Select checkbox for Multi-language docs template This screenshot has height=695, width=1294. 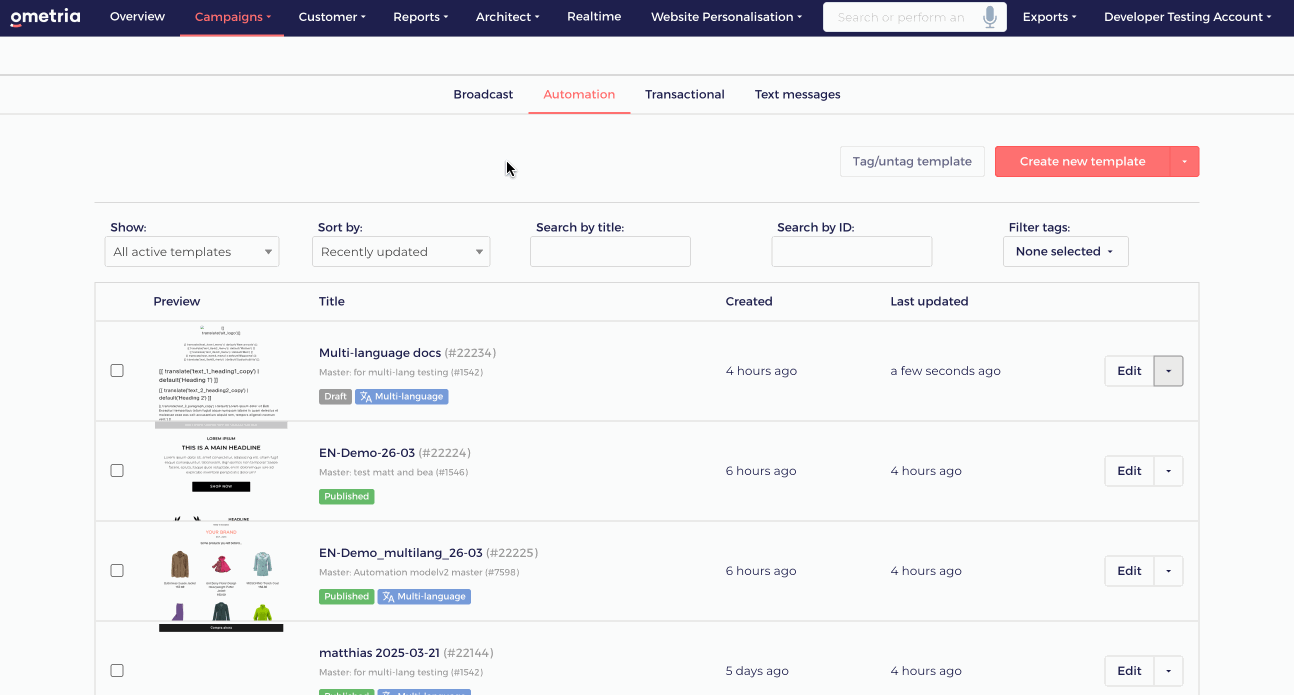pyautogui.click(x=117, y=370)
